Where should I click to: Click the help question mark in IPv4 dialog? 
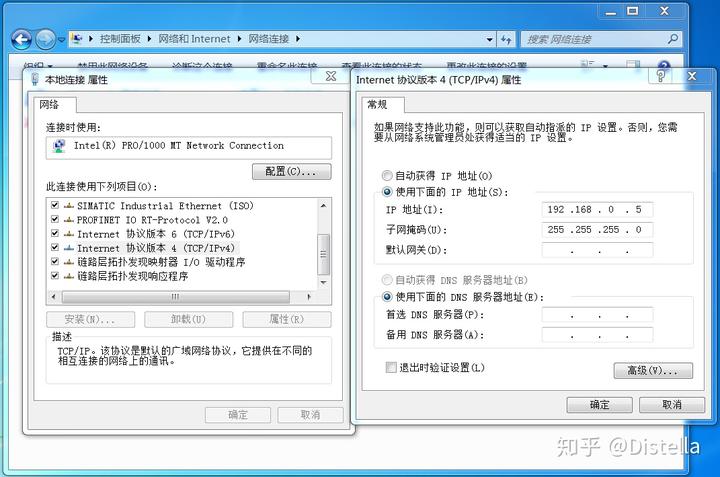tap(661, 76)
